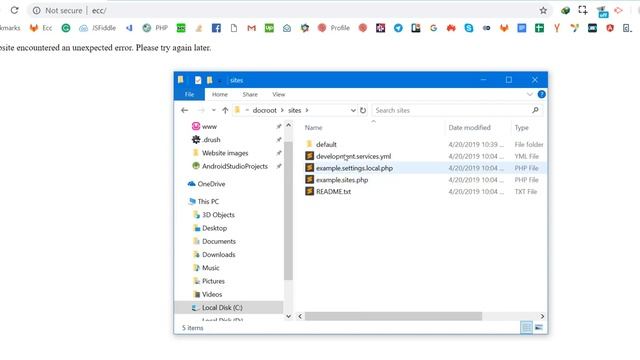Open the Google bookmark icon

(x=433, y=28)
